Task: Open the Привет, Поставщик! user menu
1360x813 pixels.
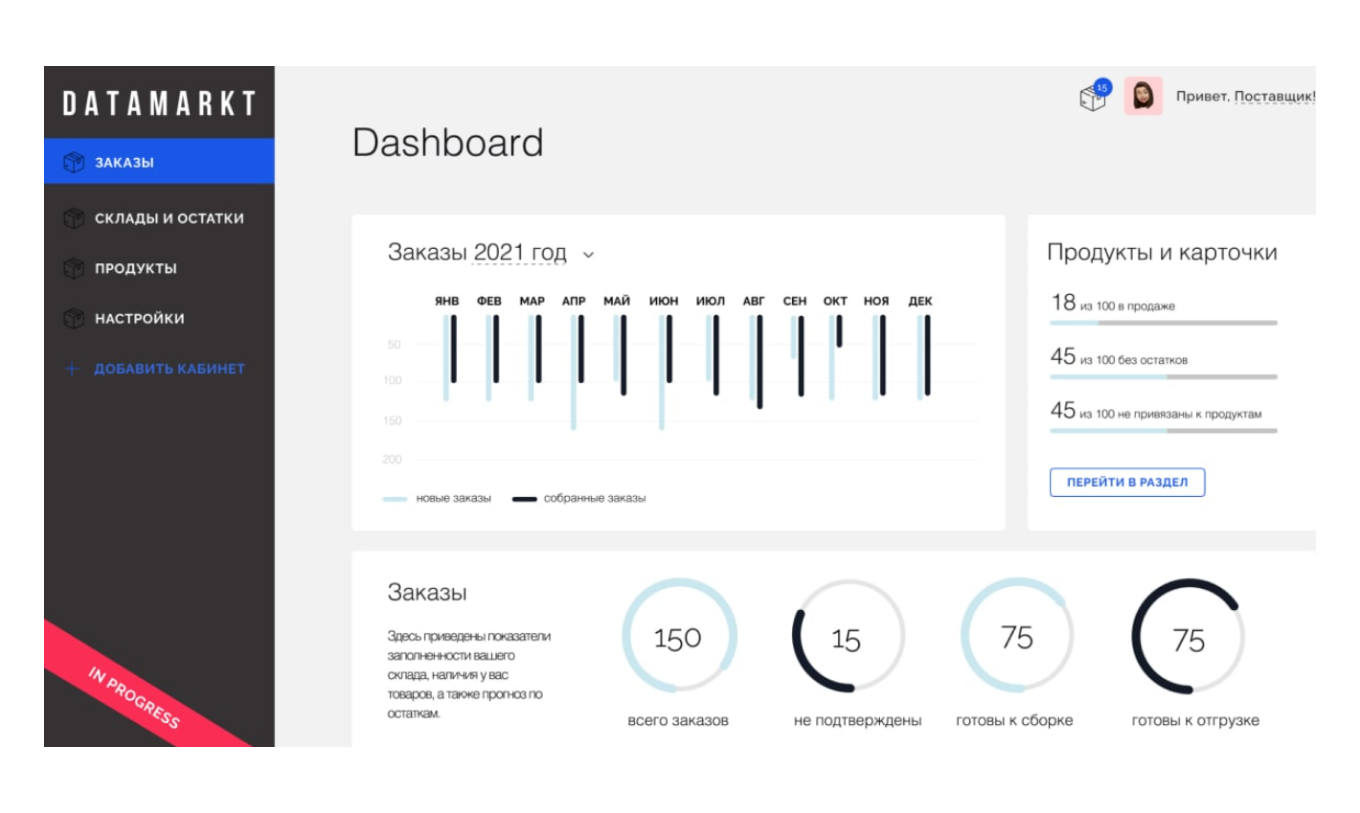Action: 1245,97
